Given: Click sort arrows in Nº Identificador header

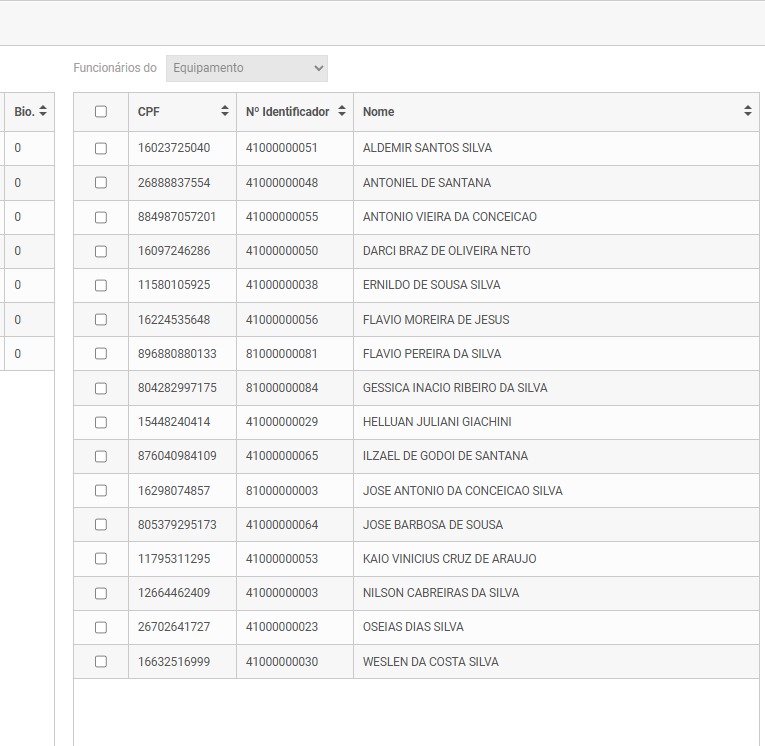Looking at the screenshot, I should pos(342,112).
